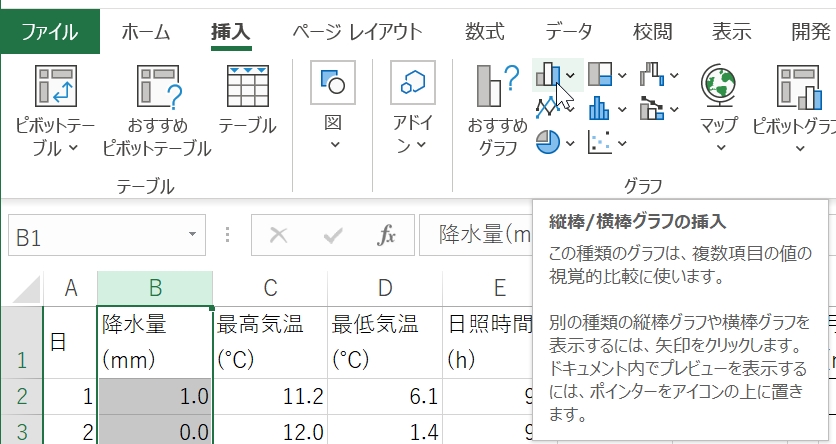Expand the waterfall chart dropdown arrow
The width and height of the screenshot is (836, 444).
click(674, 76)
